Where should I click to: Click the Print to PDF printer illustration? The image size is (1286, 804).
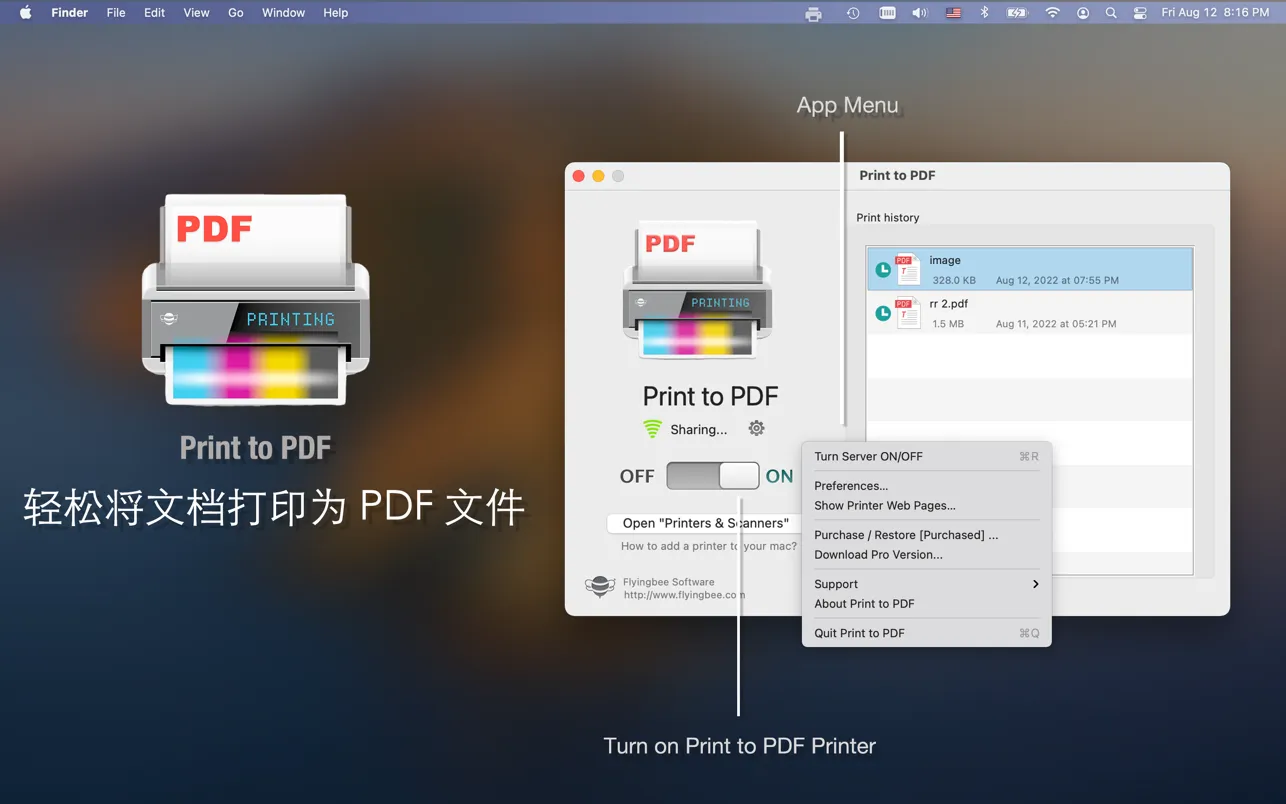(x=697, y=290)
